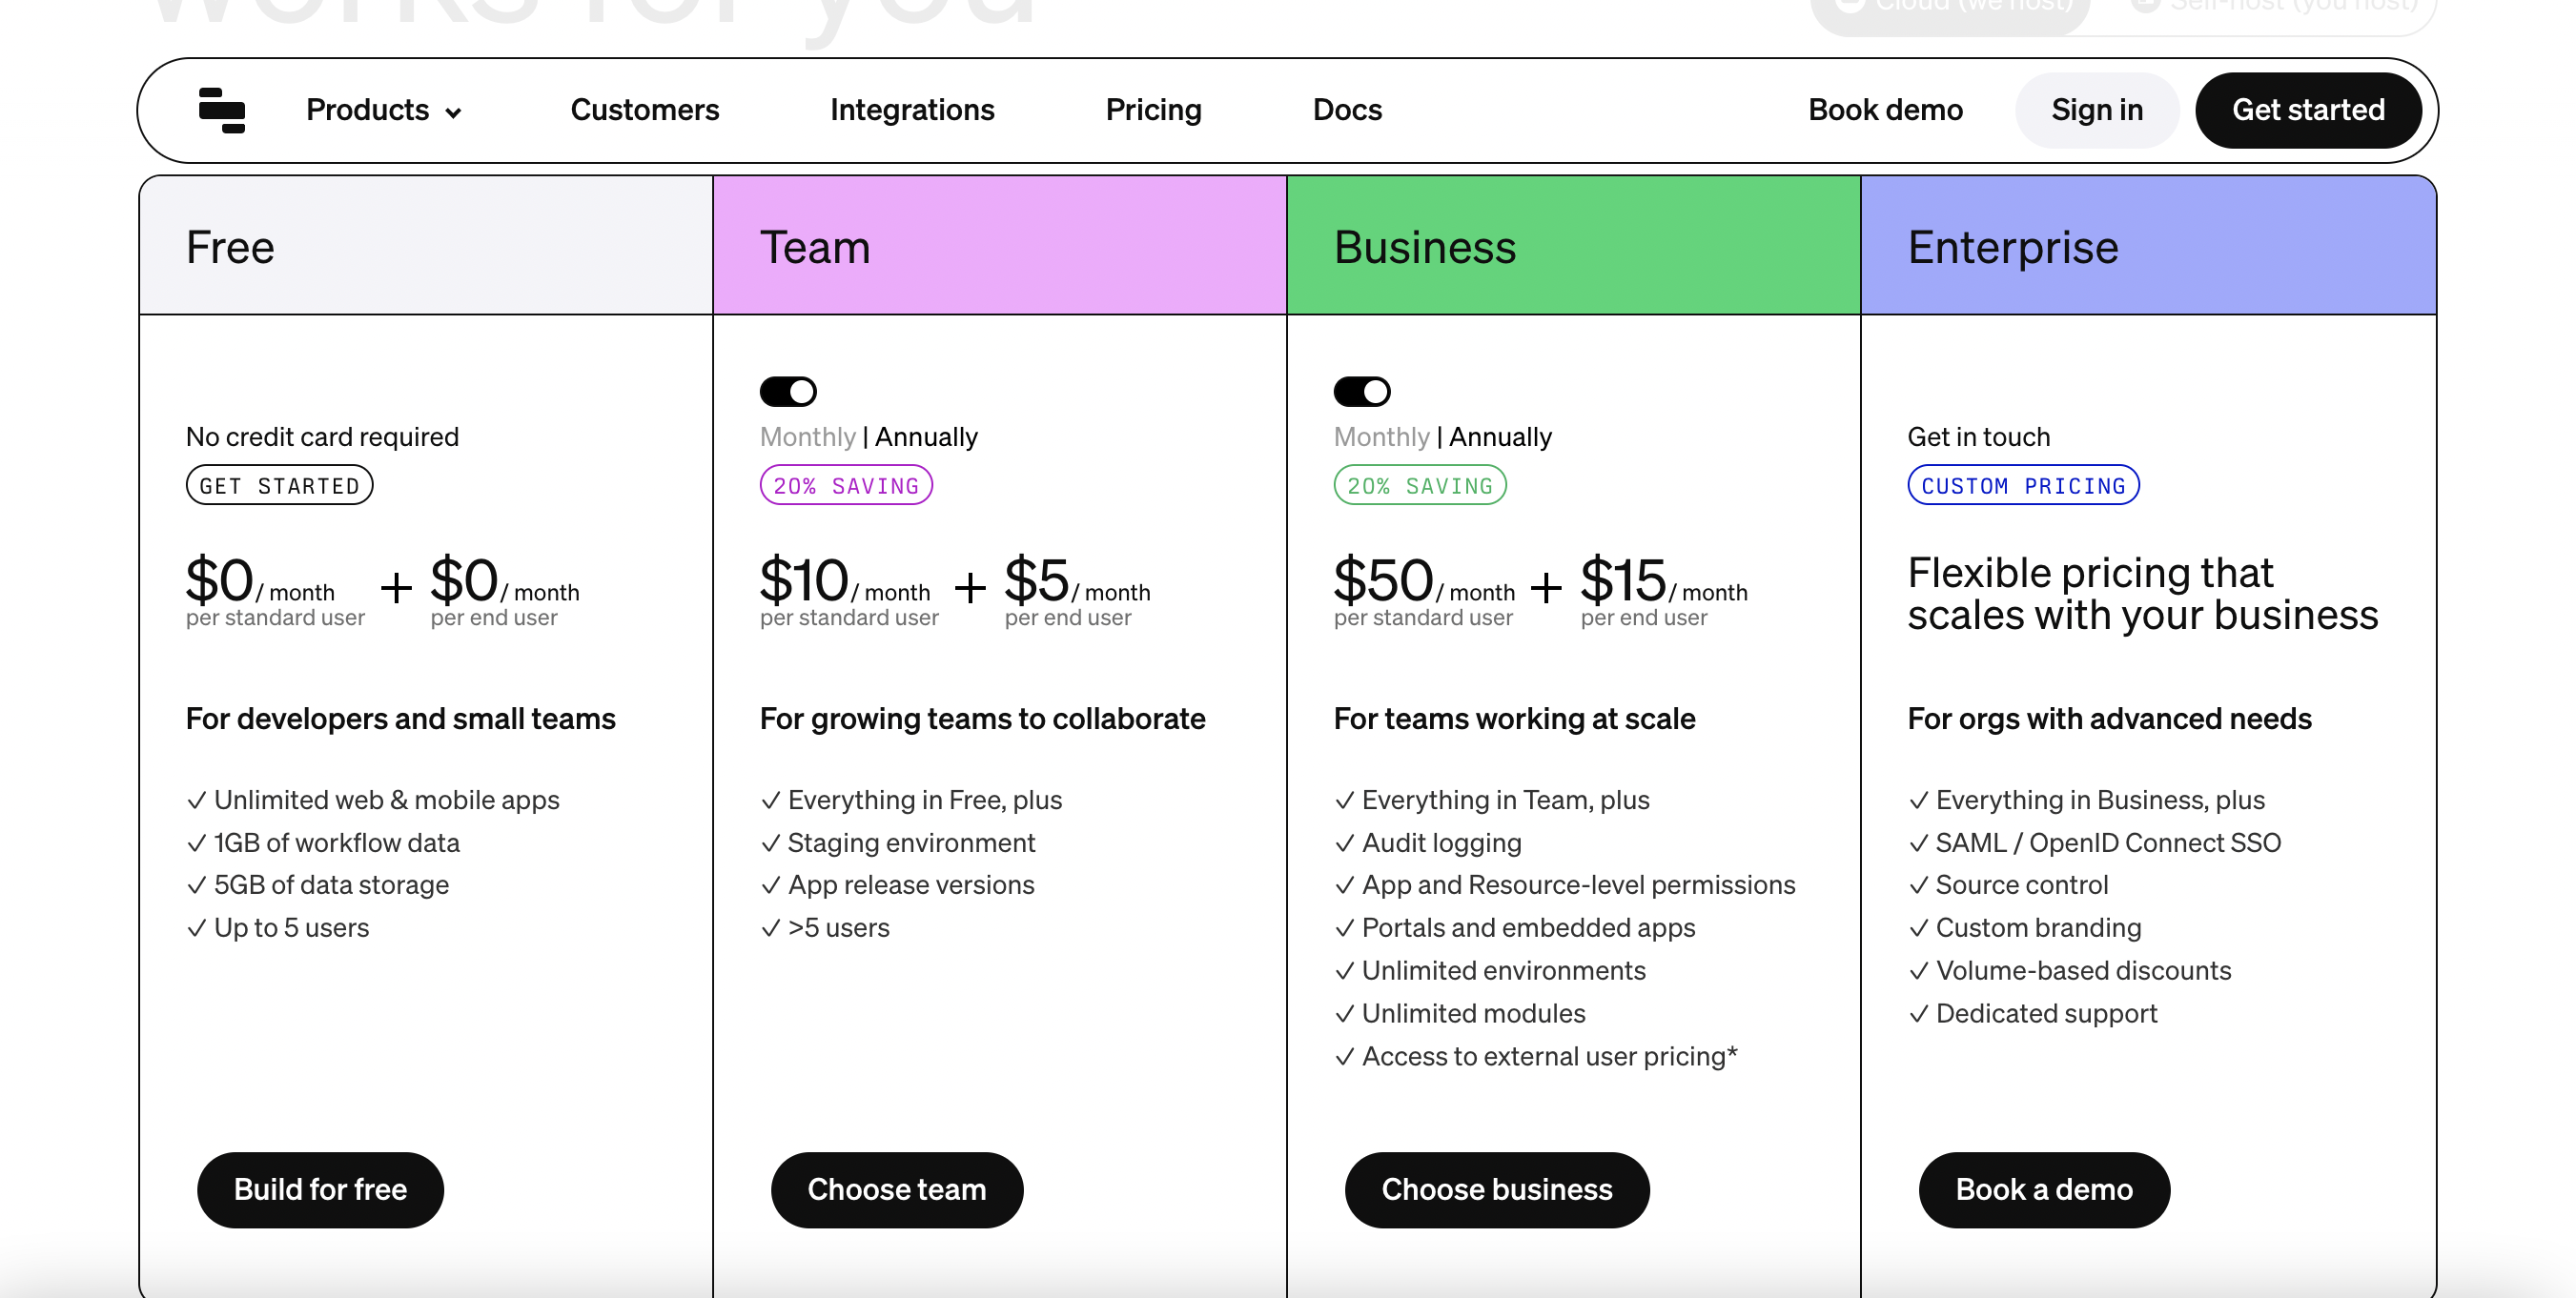
Task: Click the GET STARTED badge under Free
Action: [x=279, y=485]
